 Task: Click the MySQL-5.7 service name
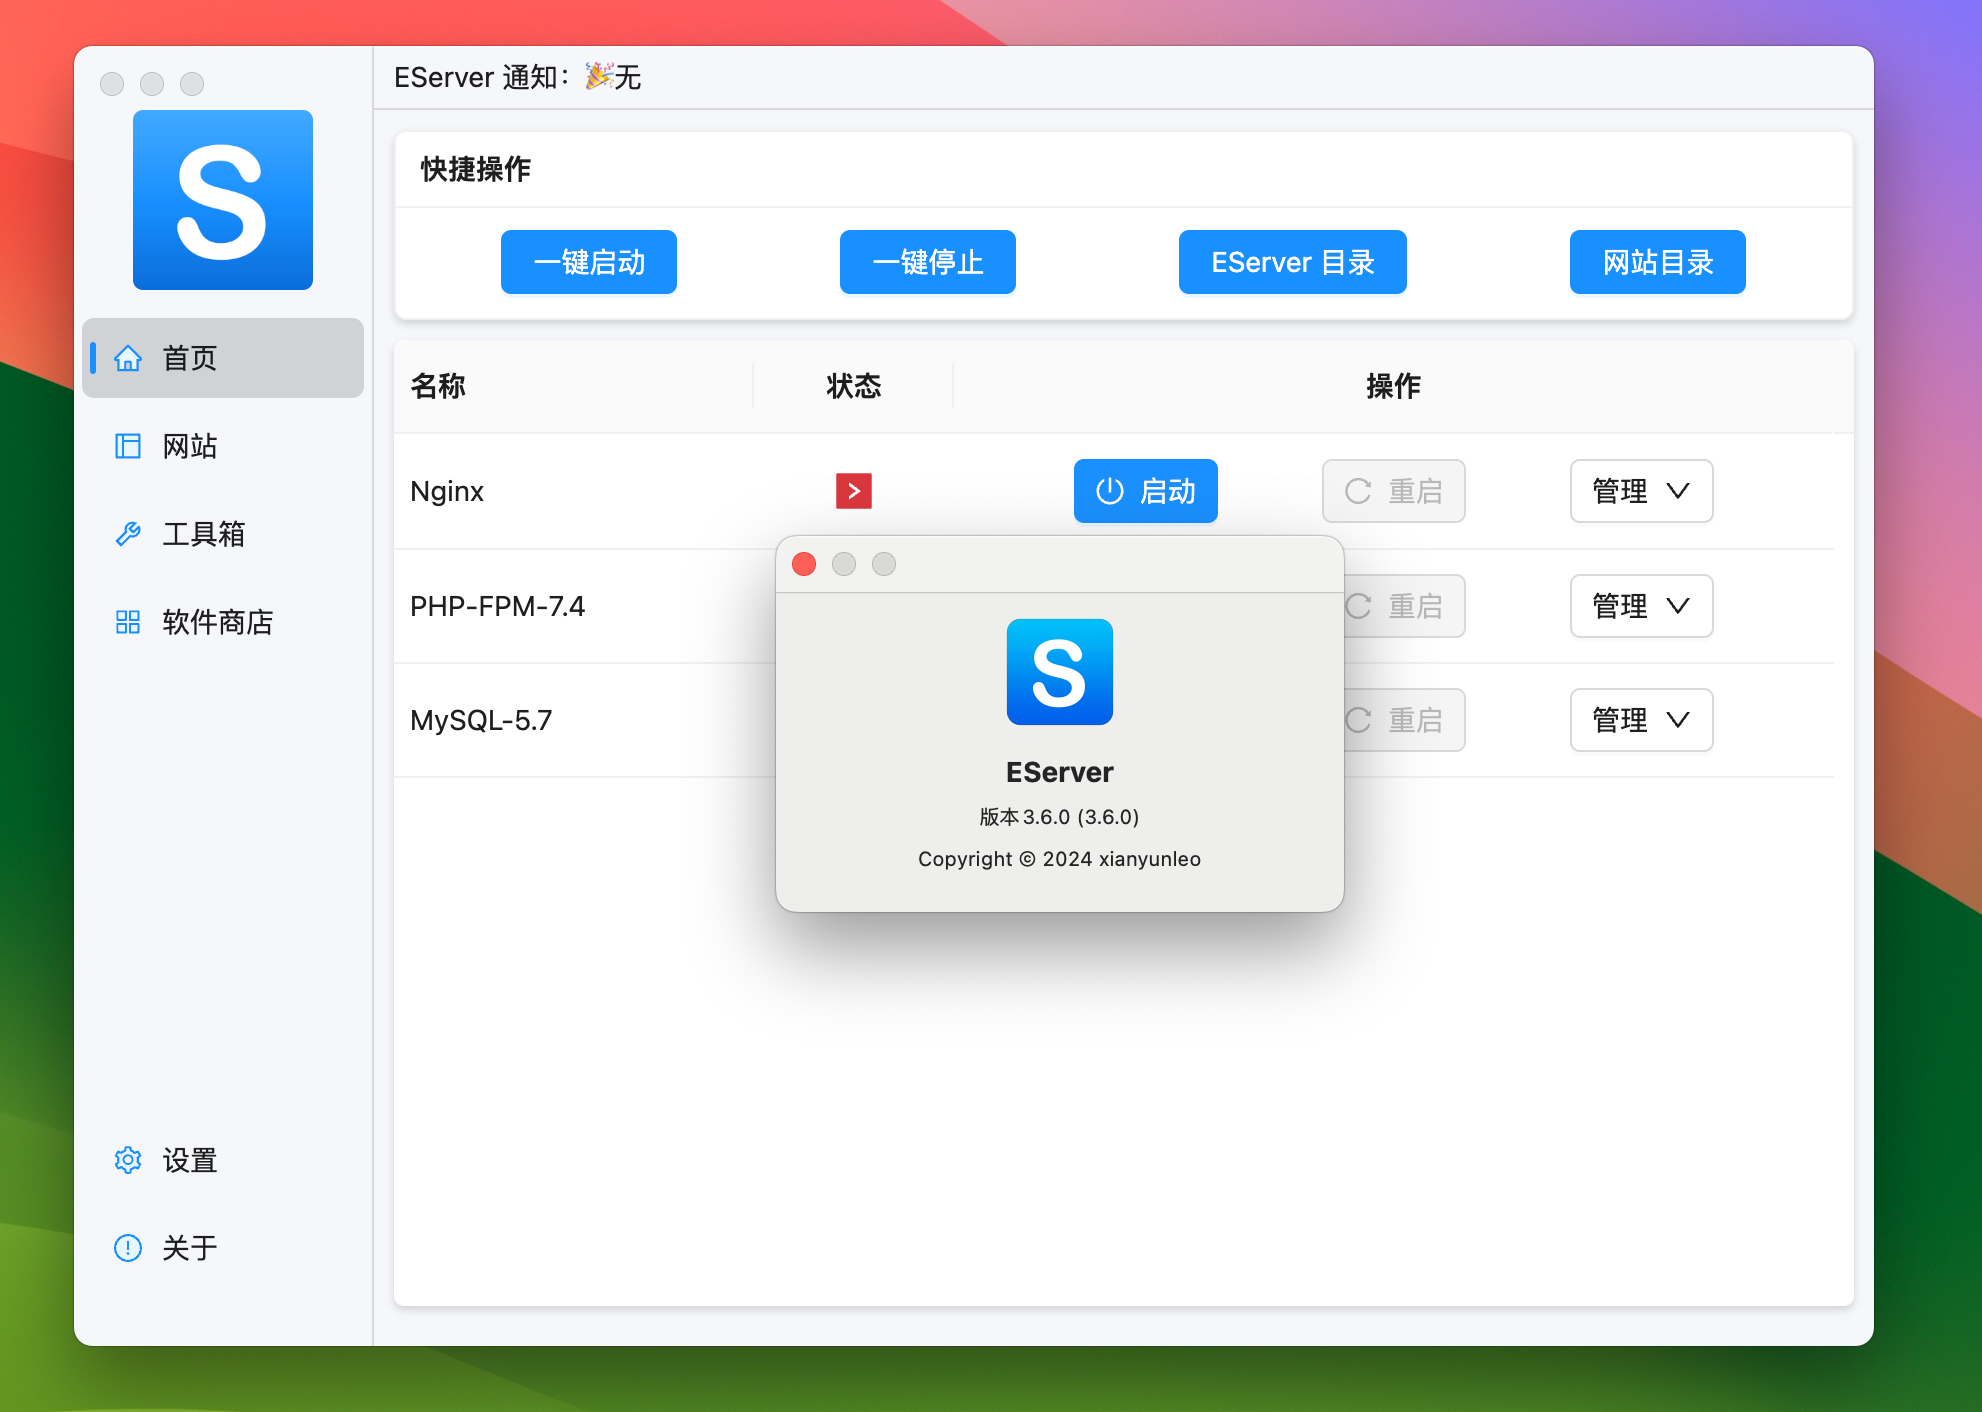click(x=481, y=720)
